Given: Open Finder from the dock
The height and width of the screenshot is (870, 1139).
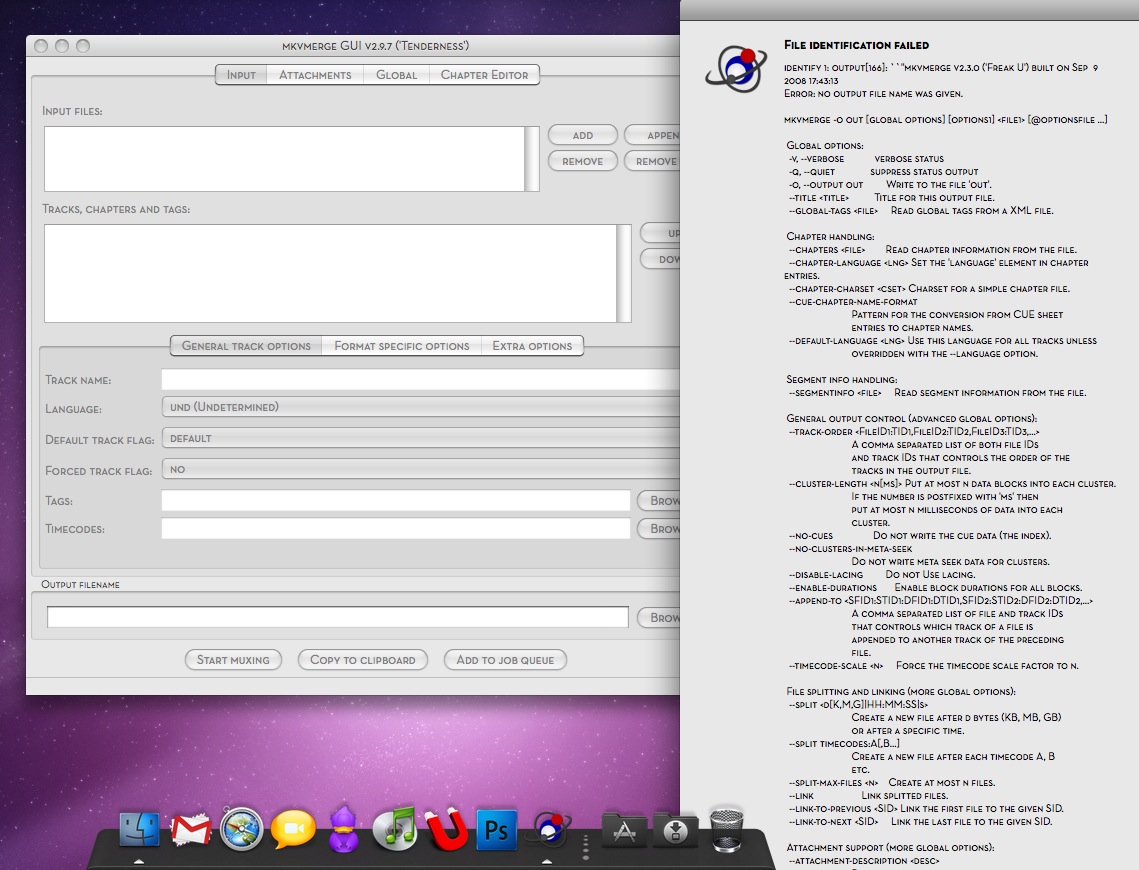Looking at the screenshot, I should click(139, 829).
